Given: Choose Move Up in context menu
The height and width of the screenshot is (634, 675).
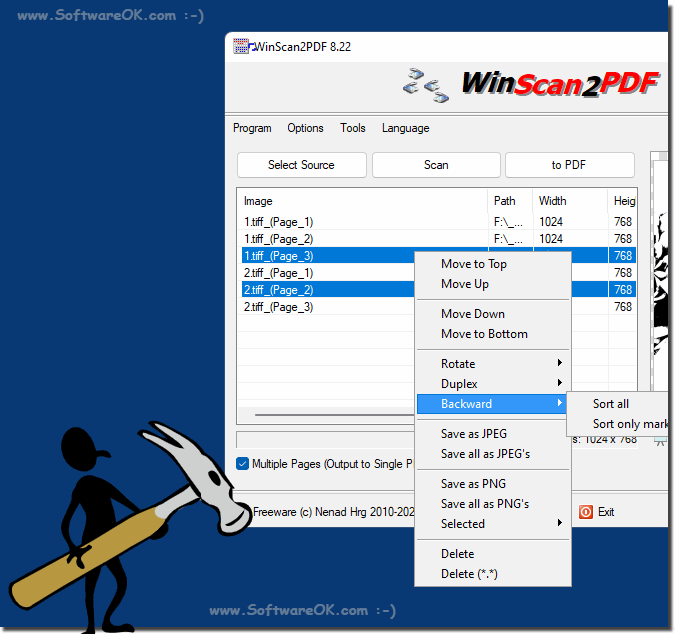Looking at the screenshot, I should (493, 284).
